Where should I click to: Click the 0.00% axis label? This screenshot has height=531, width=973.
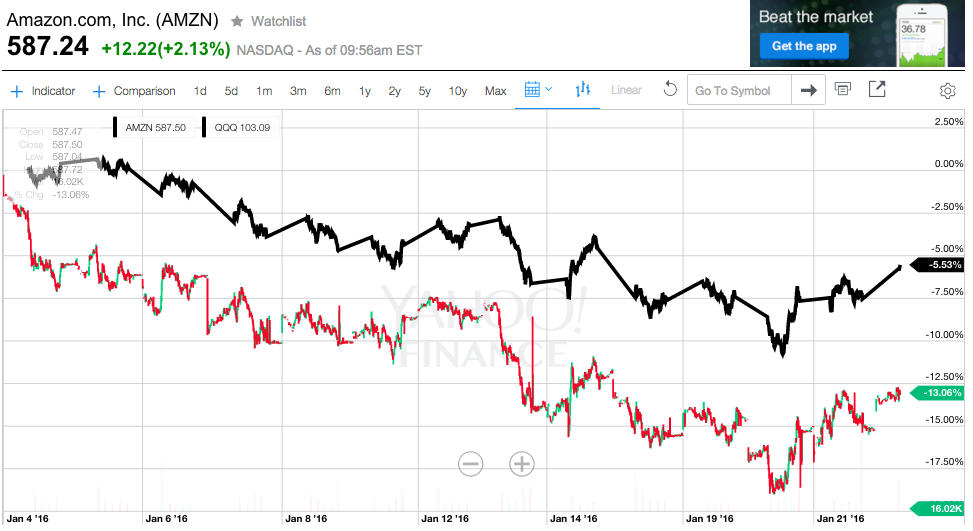tap(949, 164)
